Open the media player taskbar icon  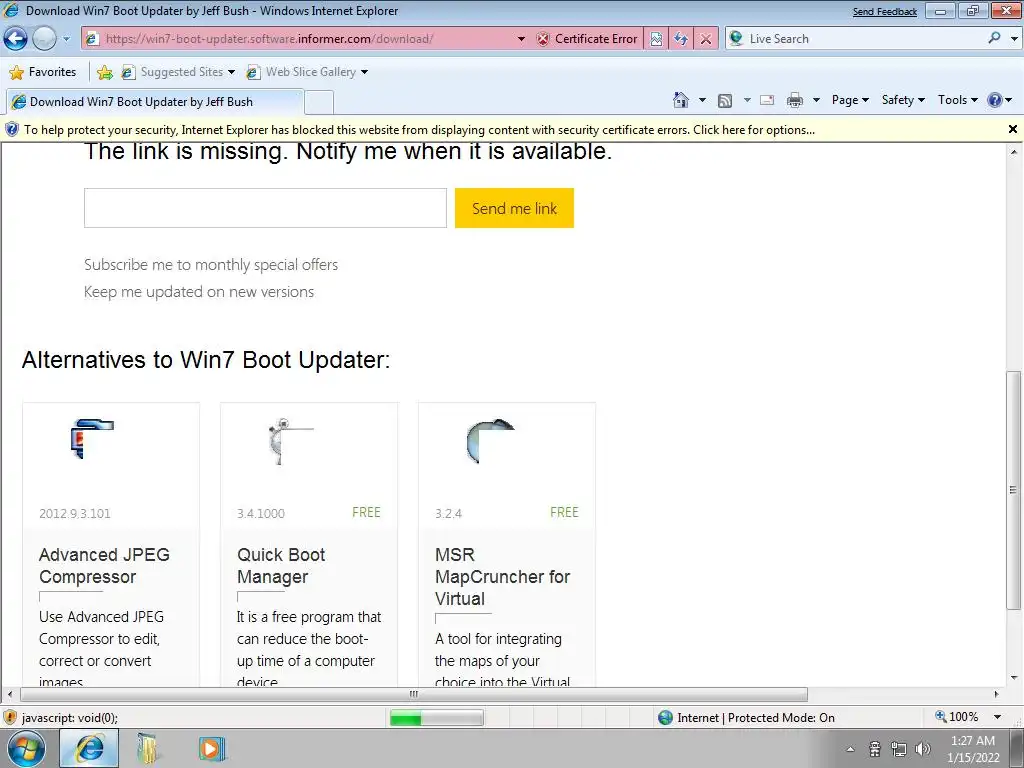tap(211, 748)
